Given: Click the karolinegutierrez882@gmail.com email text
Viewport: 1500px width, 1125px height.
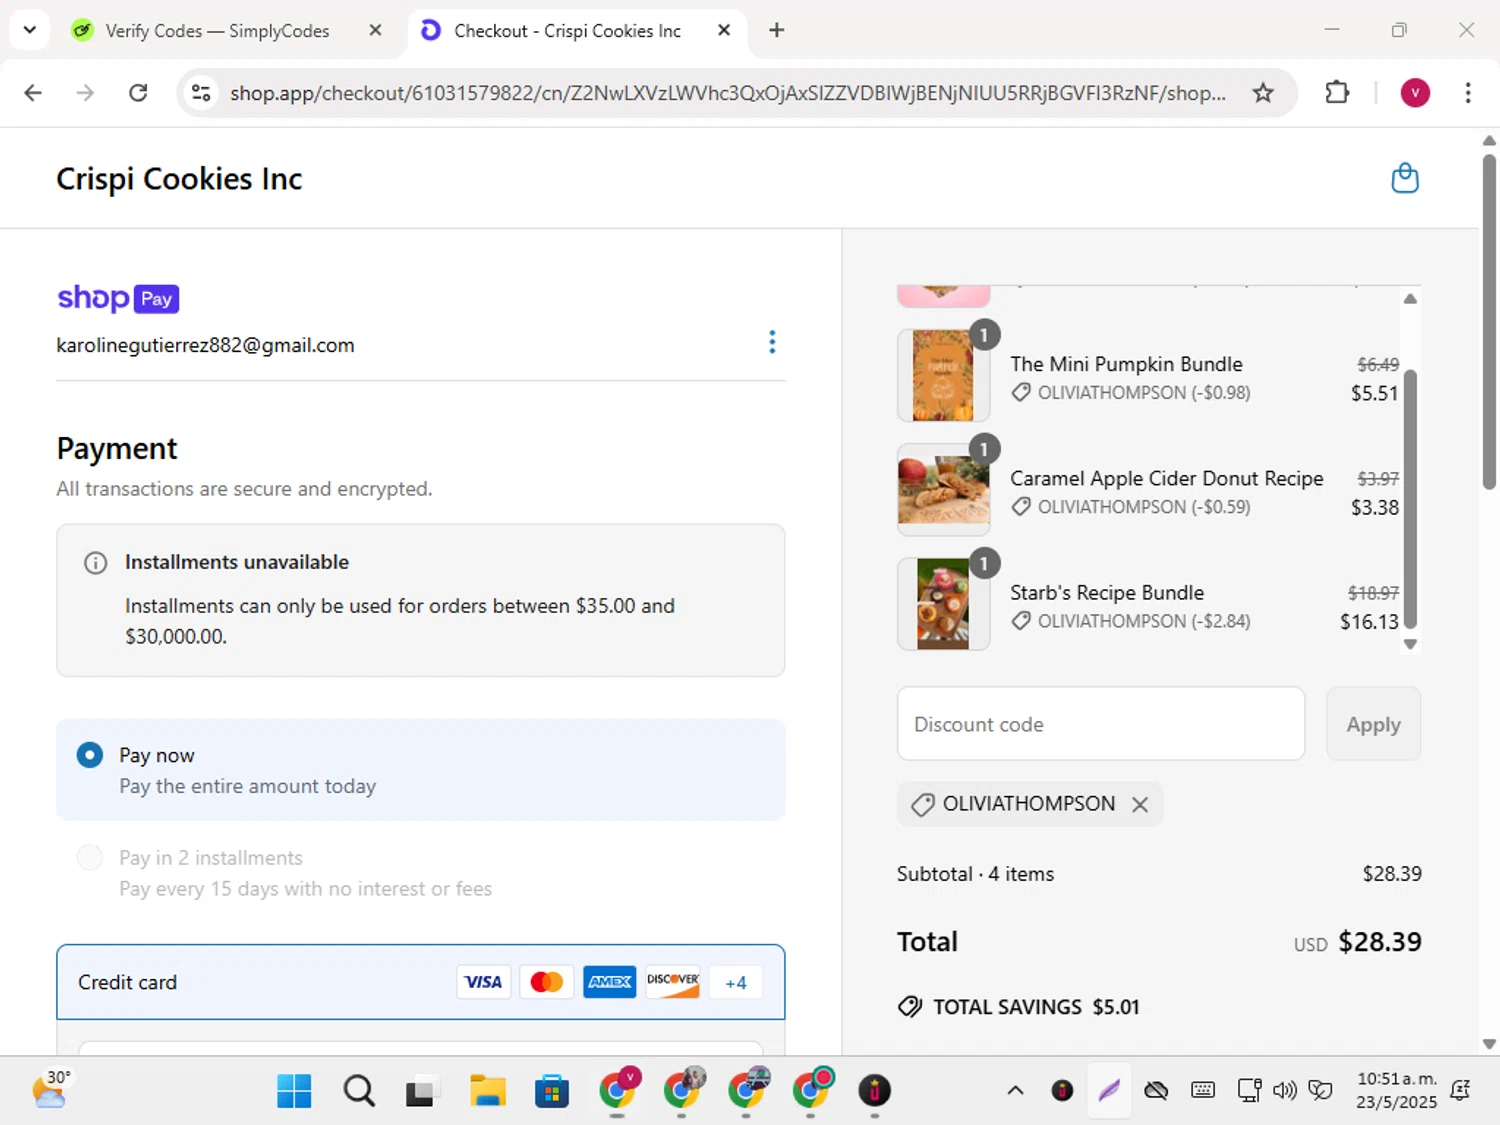Looking at the screenshot, I should click(x=205, y=345).
